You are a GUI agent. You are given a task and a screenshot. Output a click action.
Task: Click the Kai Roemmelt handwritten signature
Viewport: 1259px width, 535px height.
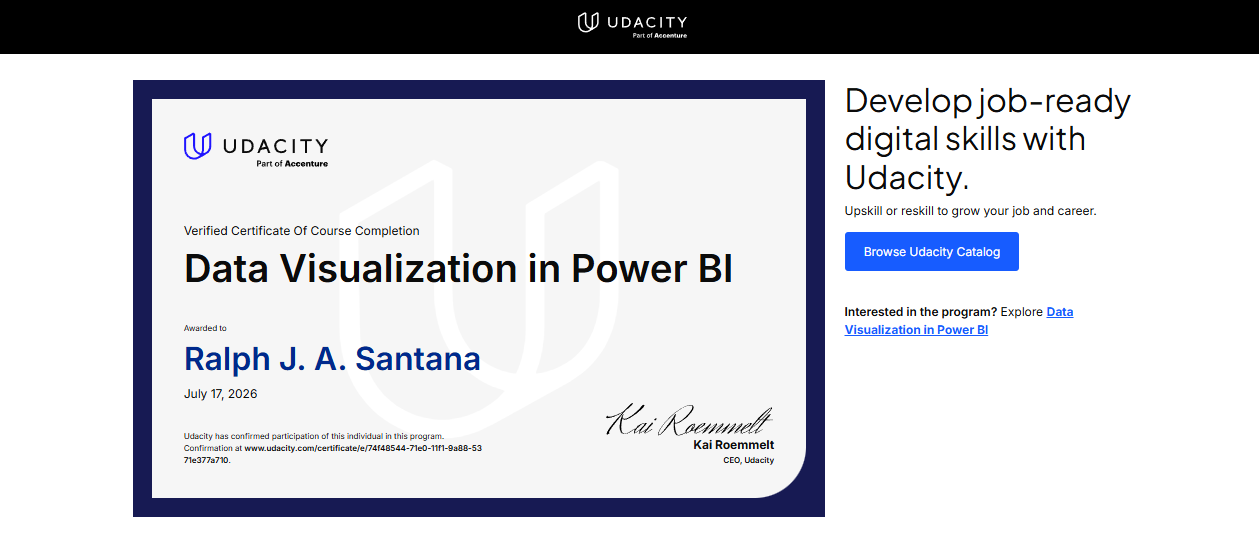pyautogui.click(x=689, y=420)
